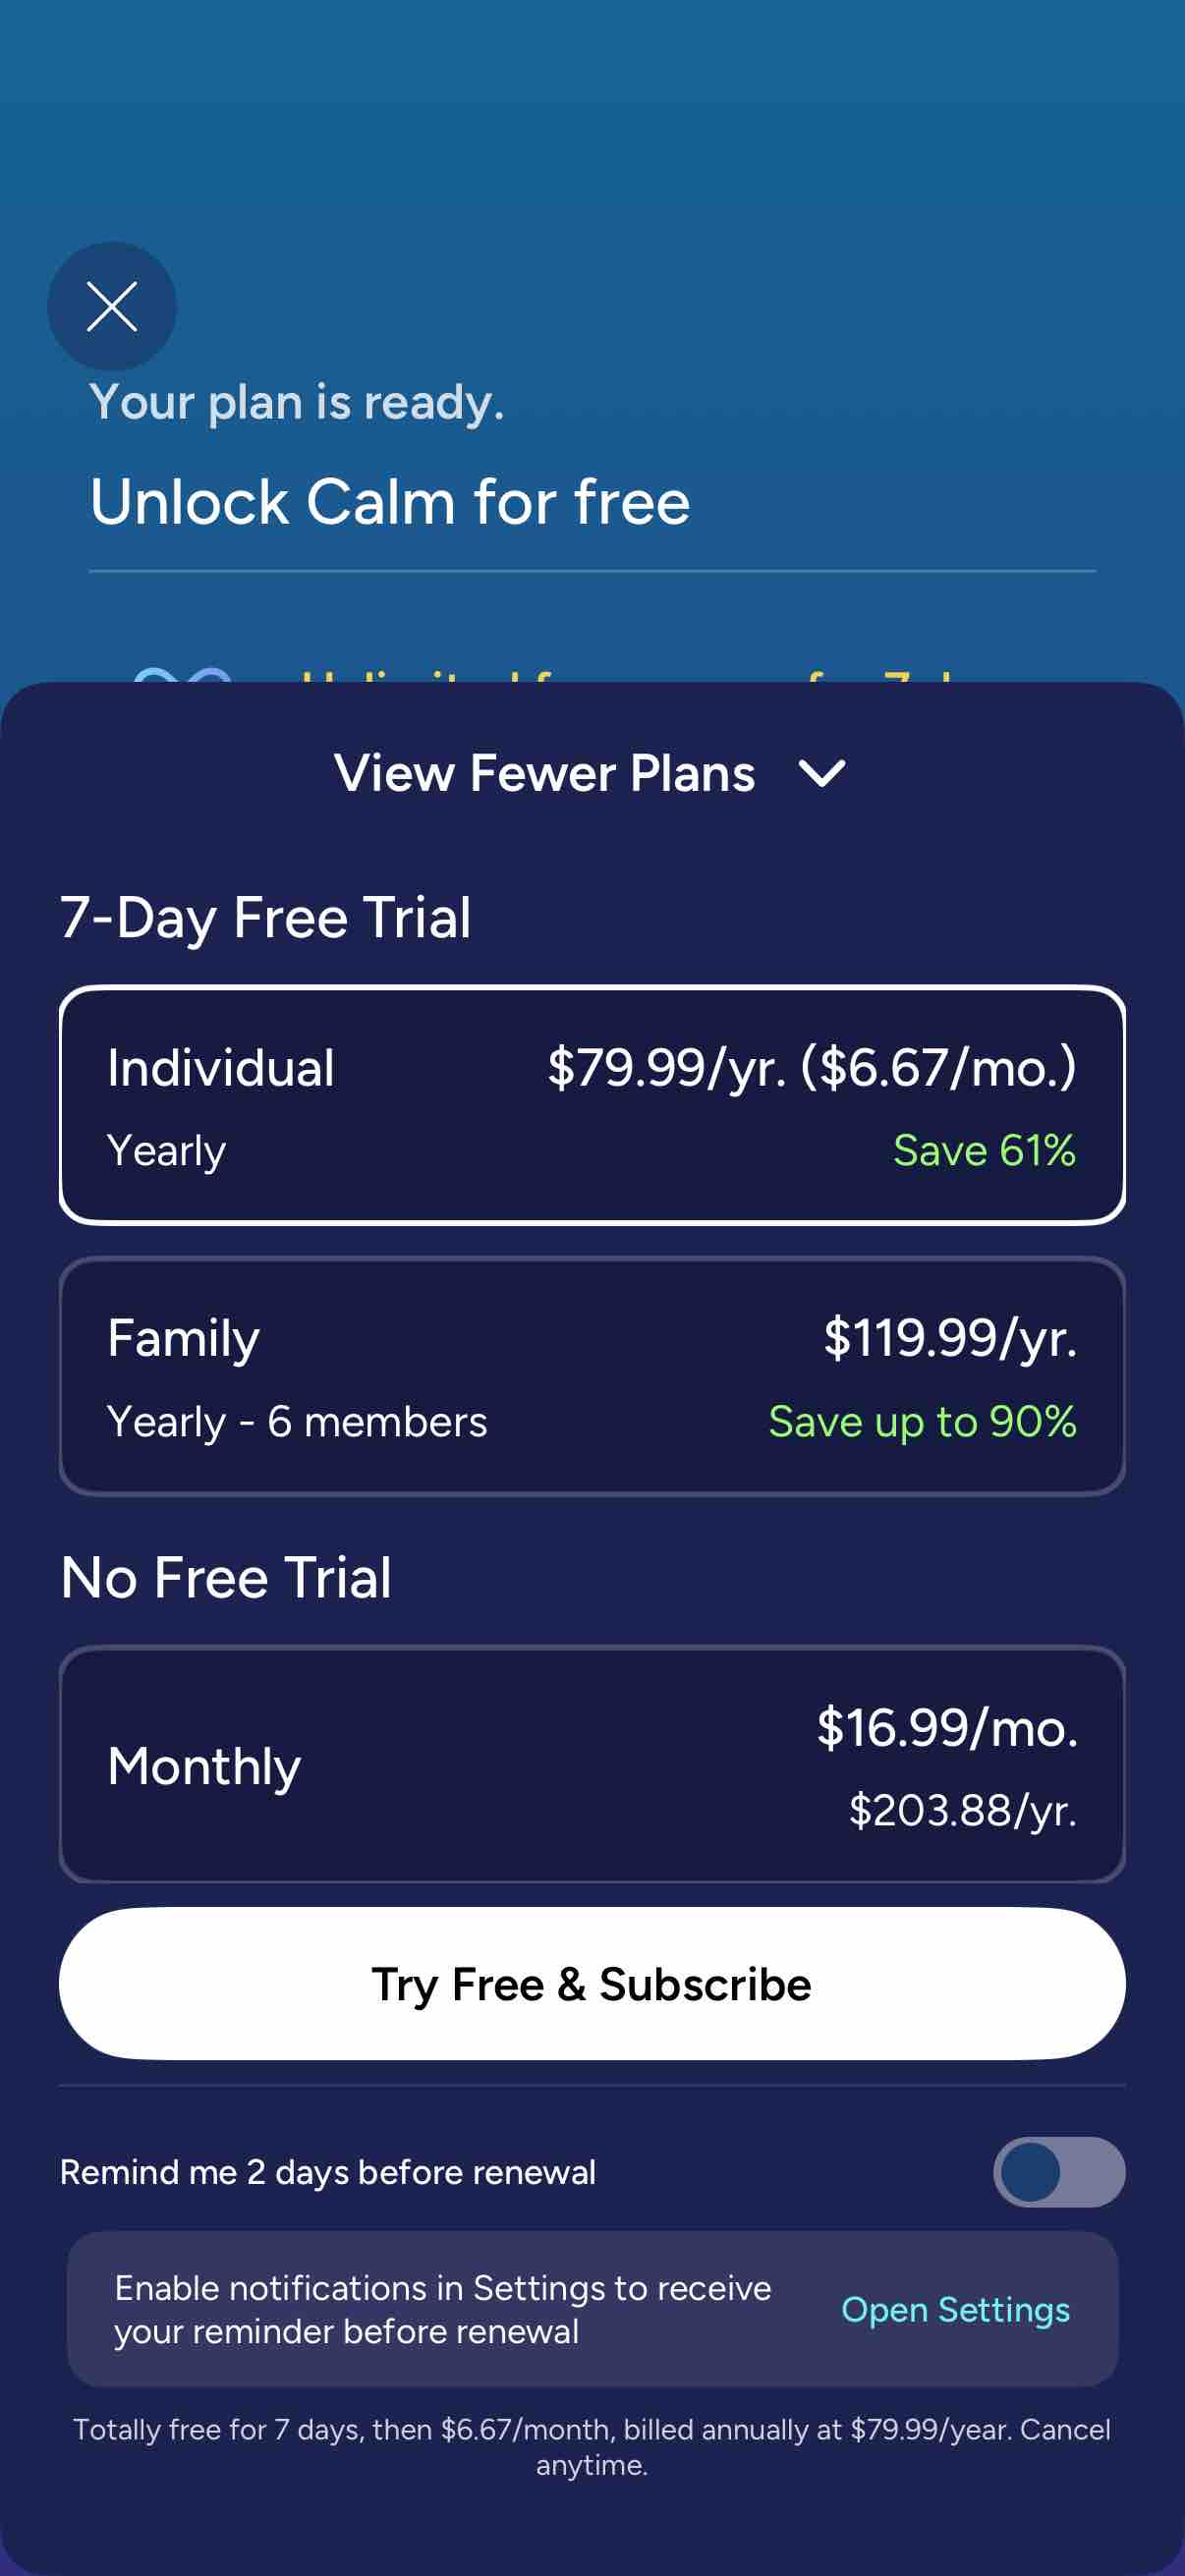Close the subscription offer with the X icon

tap(112, 306)
